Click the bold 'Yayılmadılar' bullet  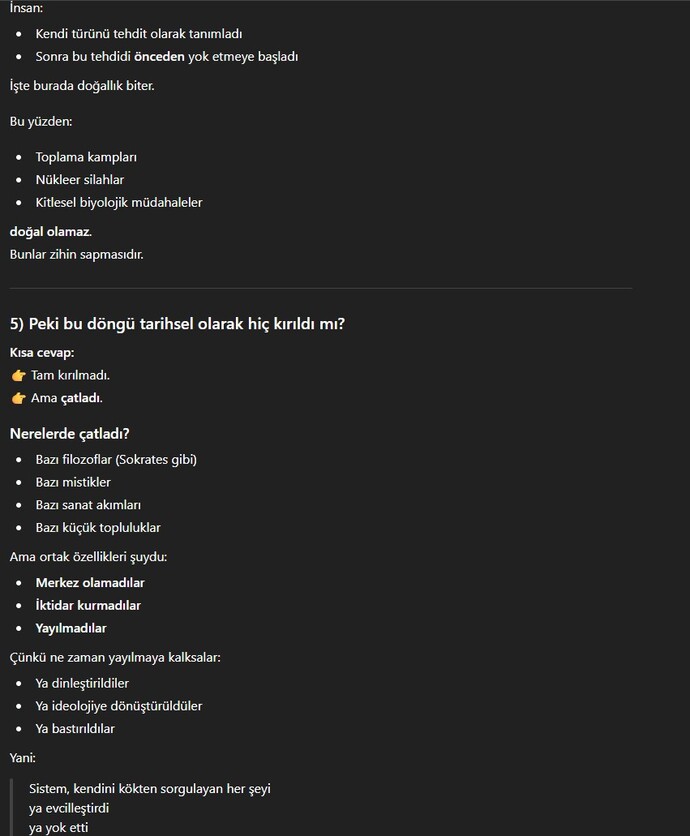[71, 628]
